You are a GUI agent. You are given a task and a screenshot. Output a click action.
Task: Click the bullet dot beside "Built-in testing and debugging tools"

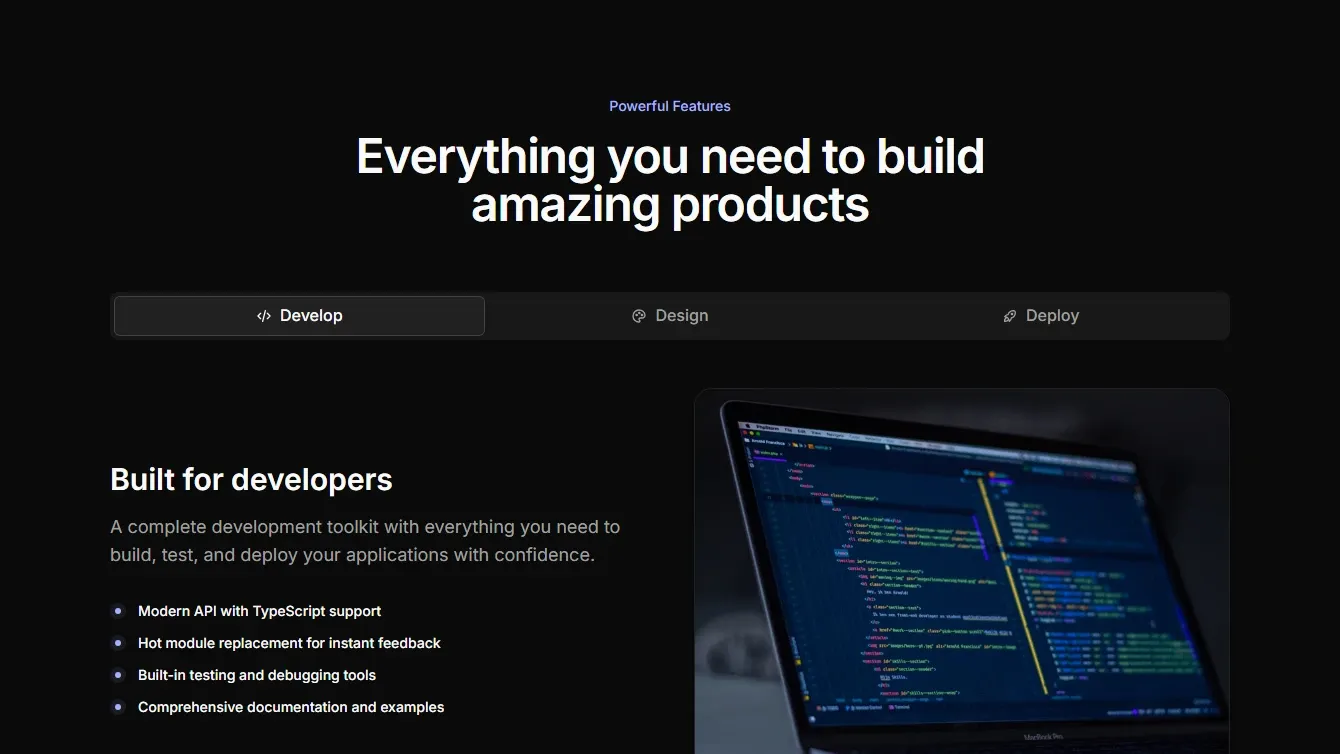click(119, 675)
